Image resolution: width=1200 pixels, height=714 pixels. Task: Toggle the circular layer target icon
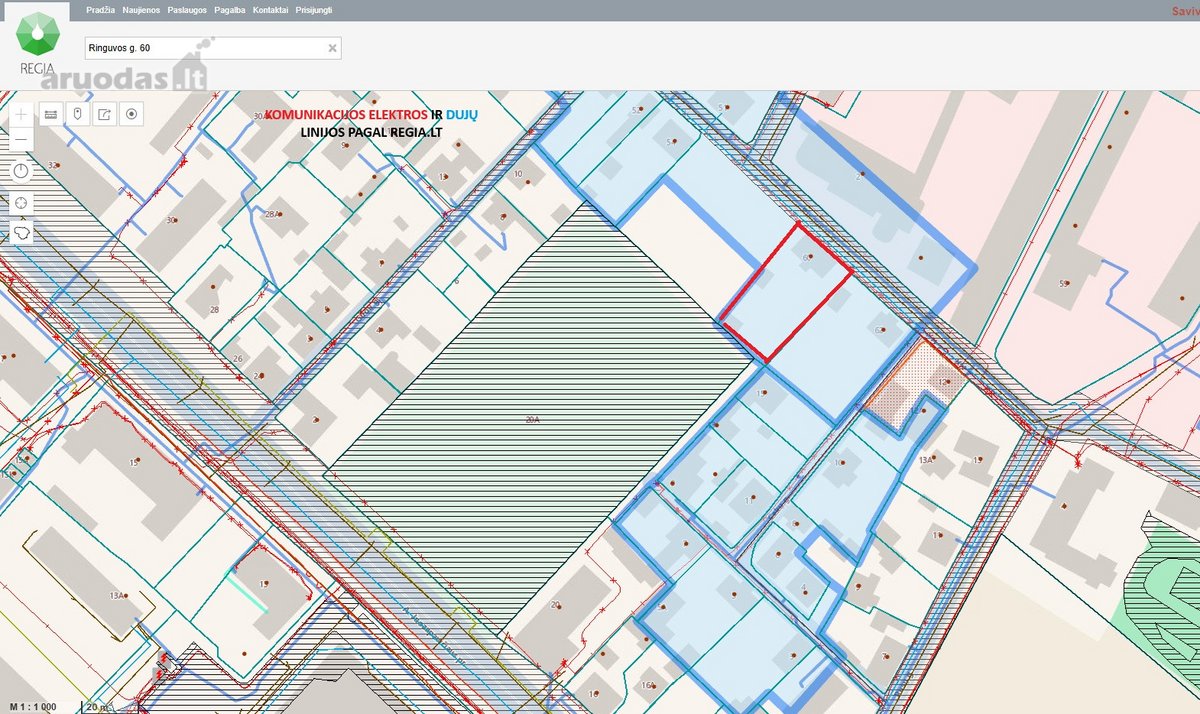[132, 113]
